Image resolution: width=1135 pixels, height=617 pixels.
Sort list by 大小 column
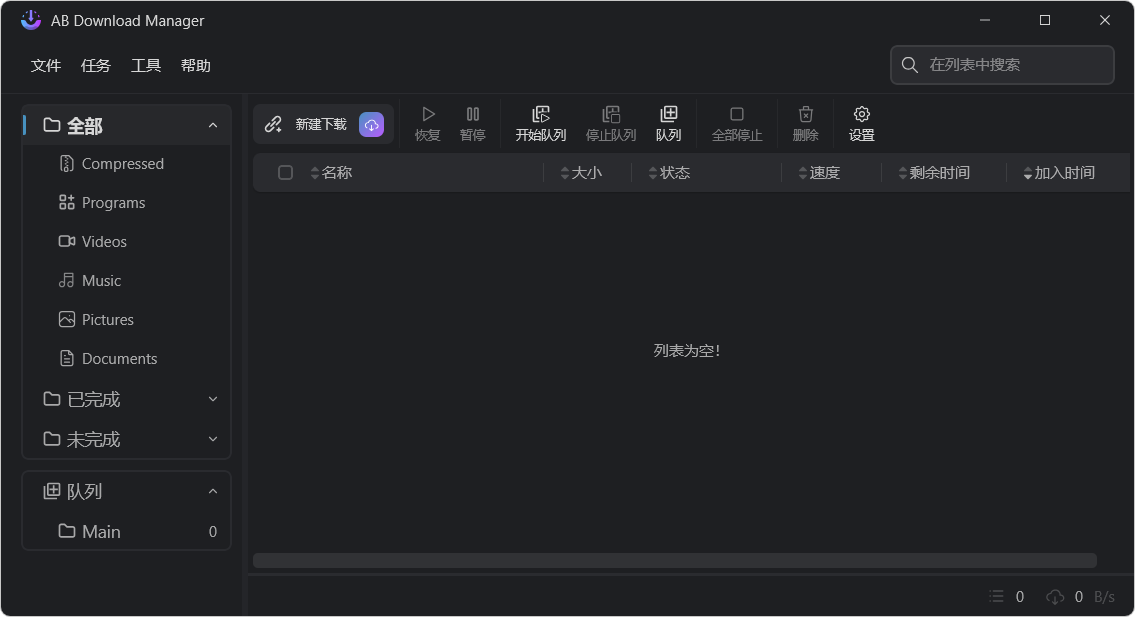(581, 173)
